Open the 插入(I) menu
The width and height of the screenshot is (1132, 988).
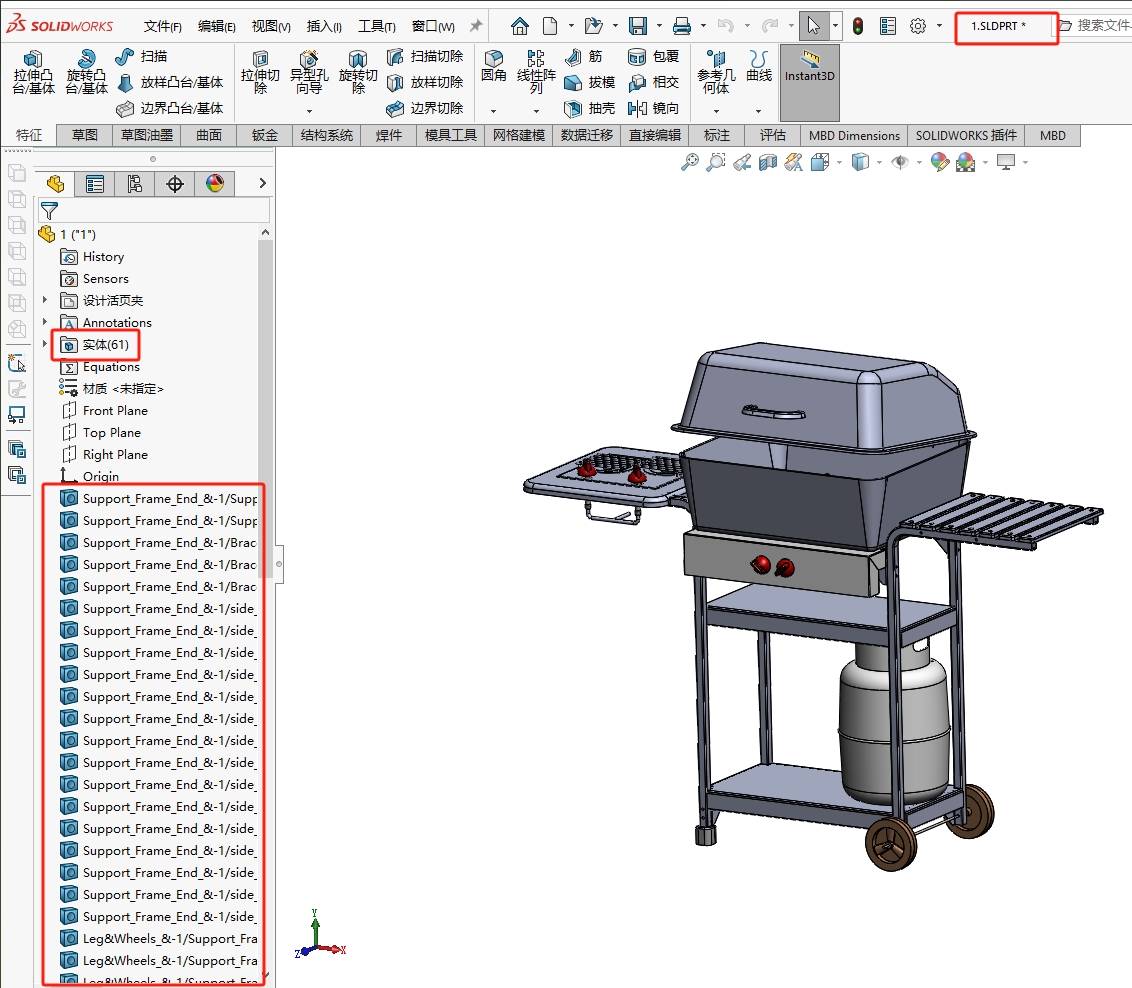322,26
